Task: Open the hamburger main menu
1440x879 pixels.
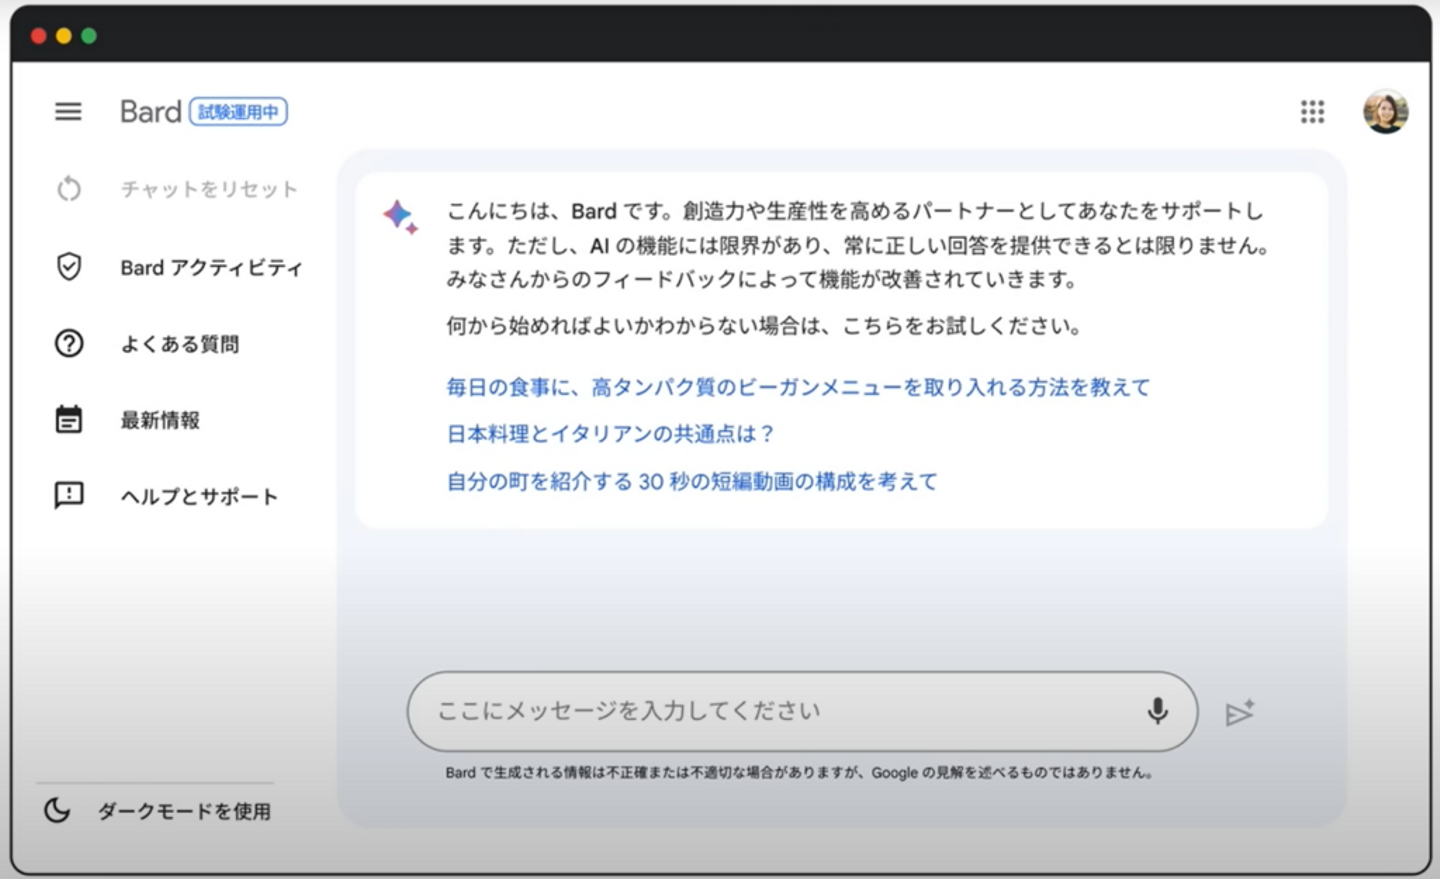Action: click(x=68, y=111)
